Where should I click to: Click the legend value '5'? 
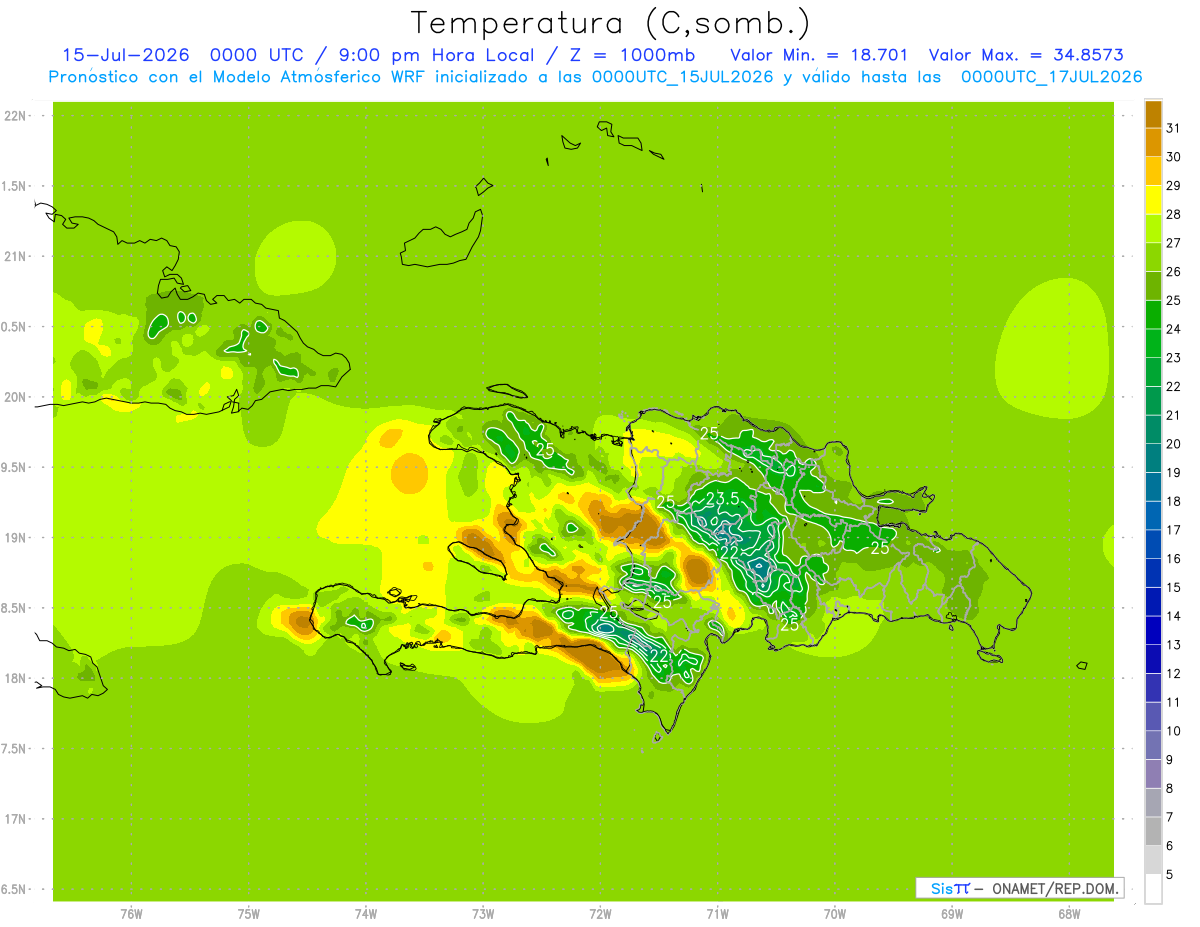point(1170,874)
